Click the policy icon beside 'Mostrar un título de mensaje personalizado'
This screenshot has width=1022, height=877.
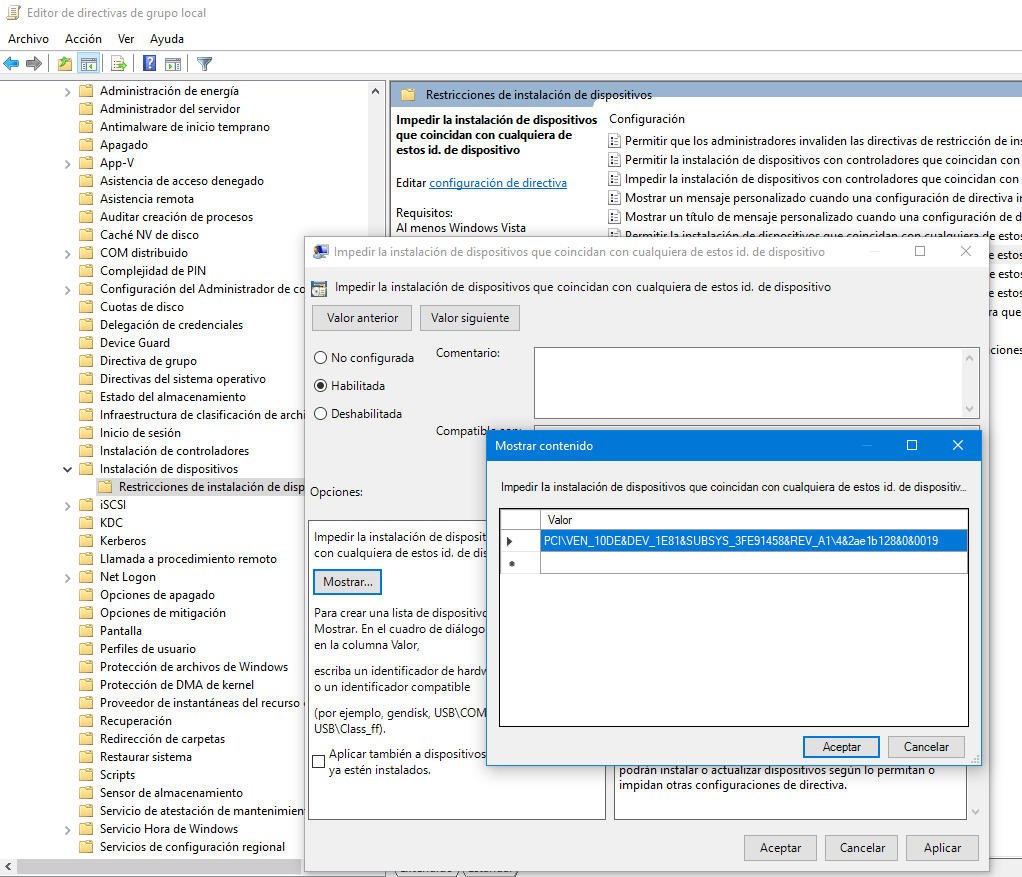coord(614,216)
